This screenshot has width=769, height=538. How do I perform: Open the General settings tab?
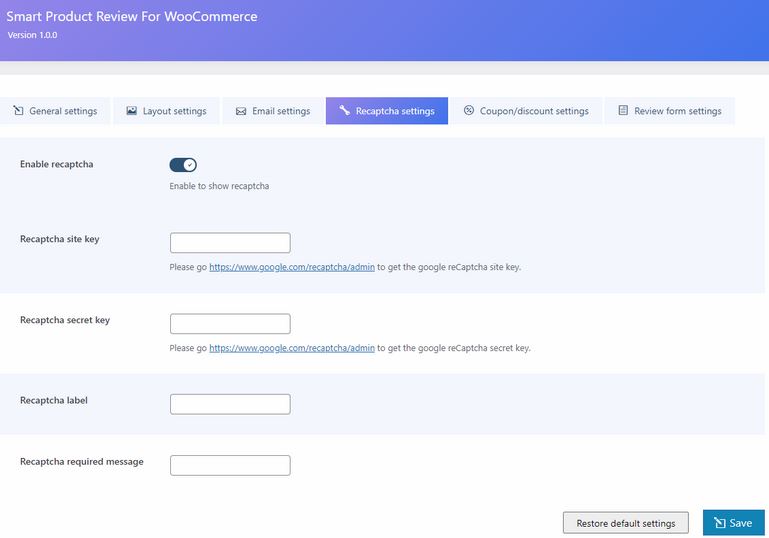(55, 111)
